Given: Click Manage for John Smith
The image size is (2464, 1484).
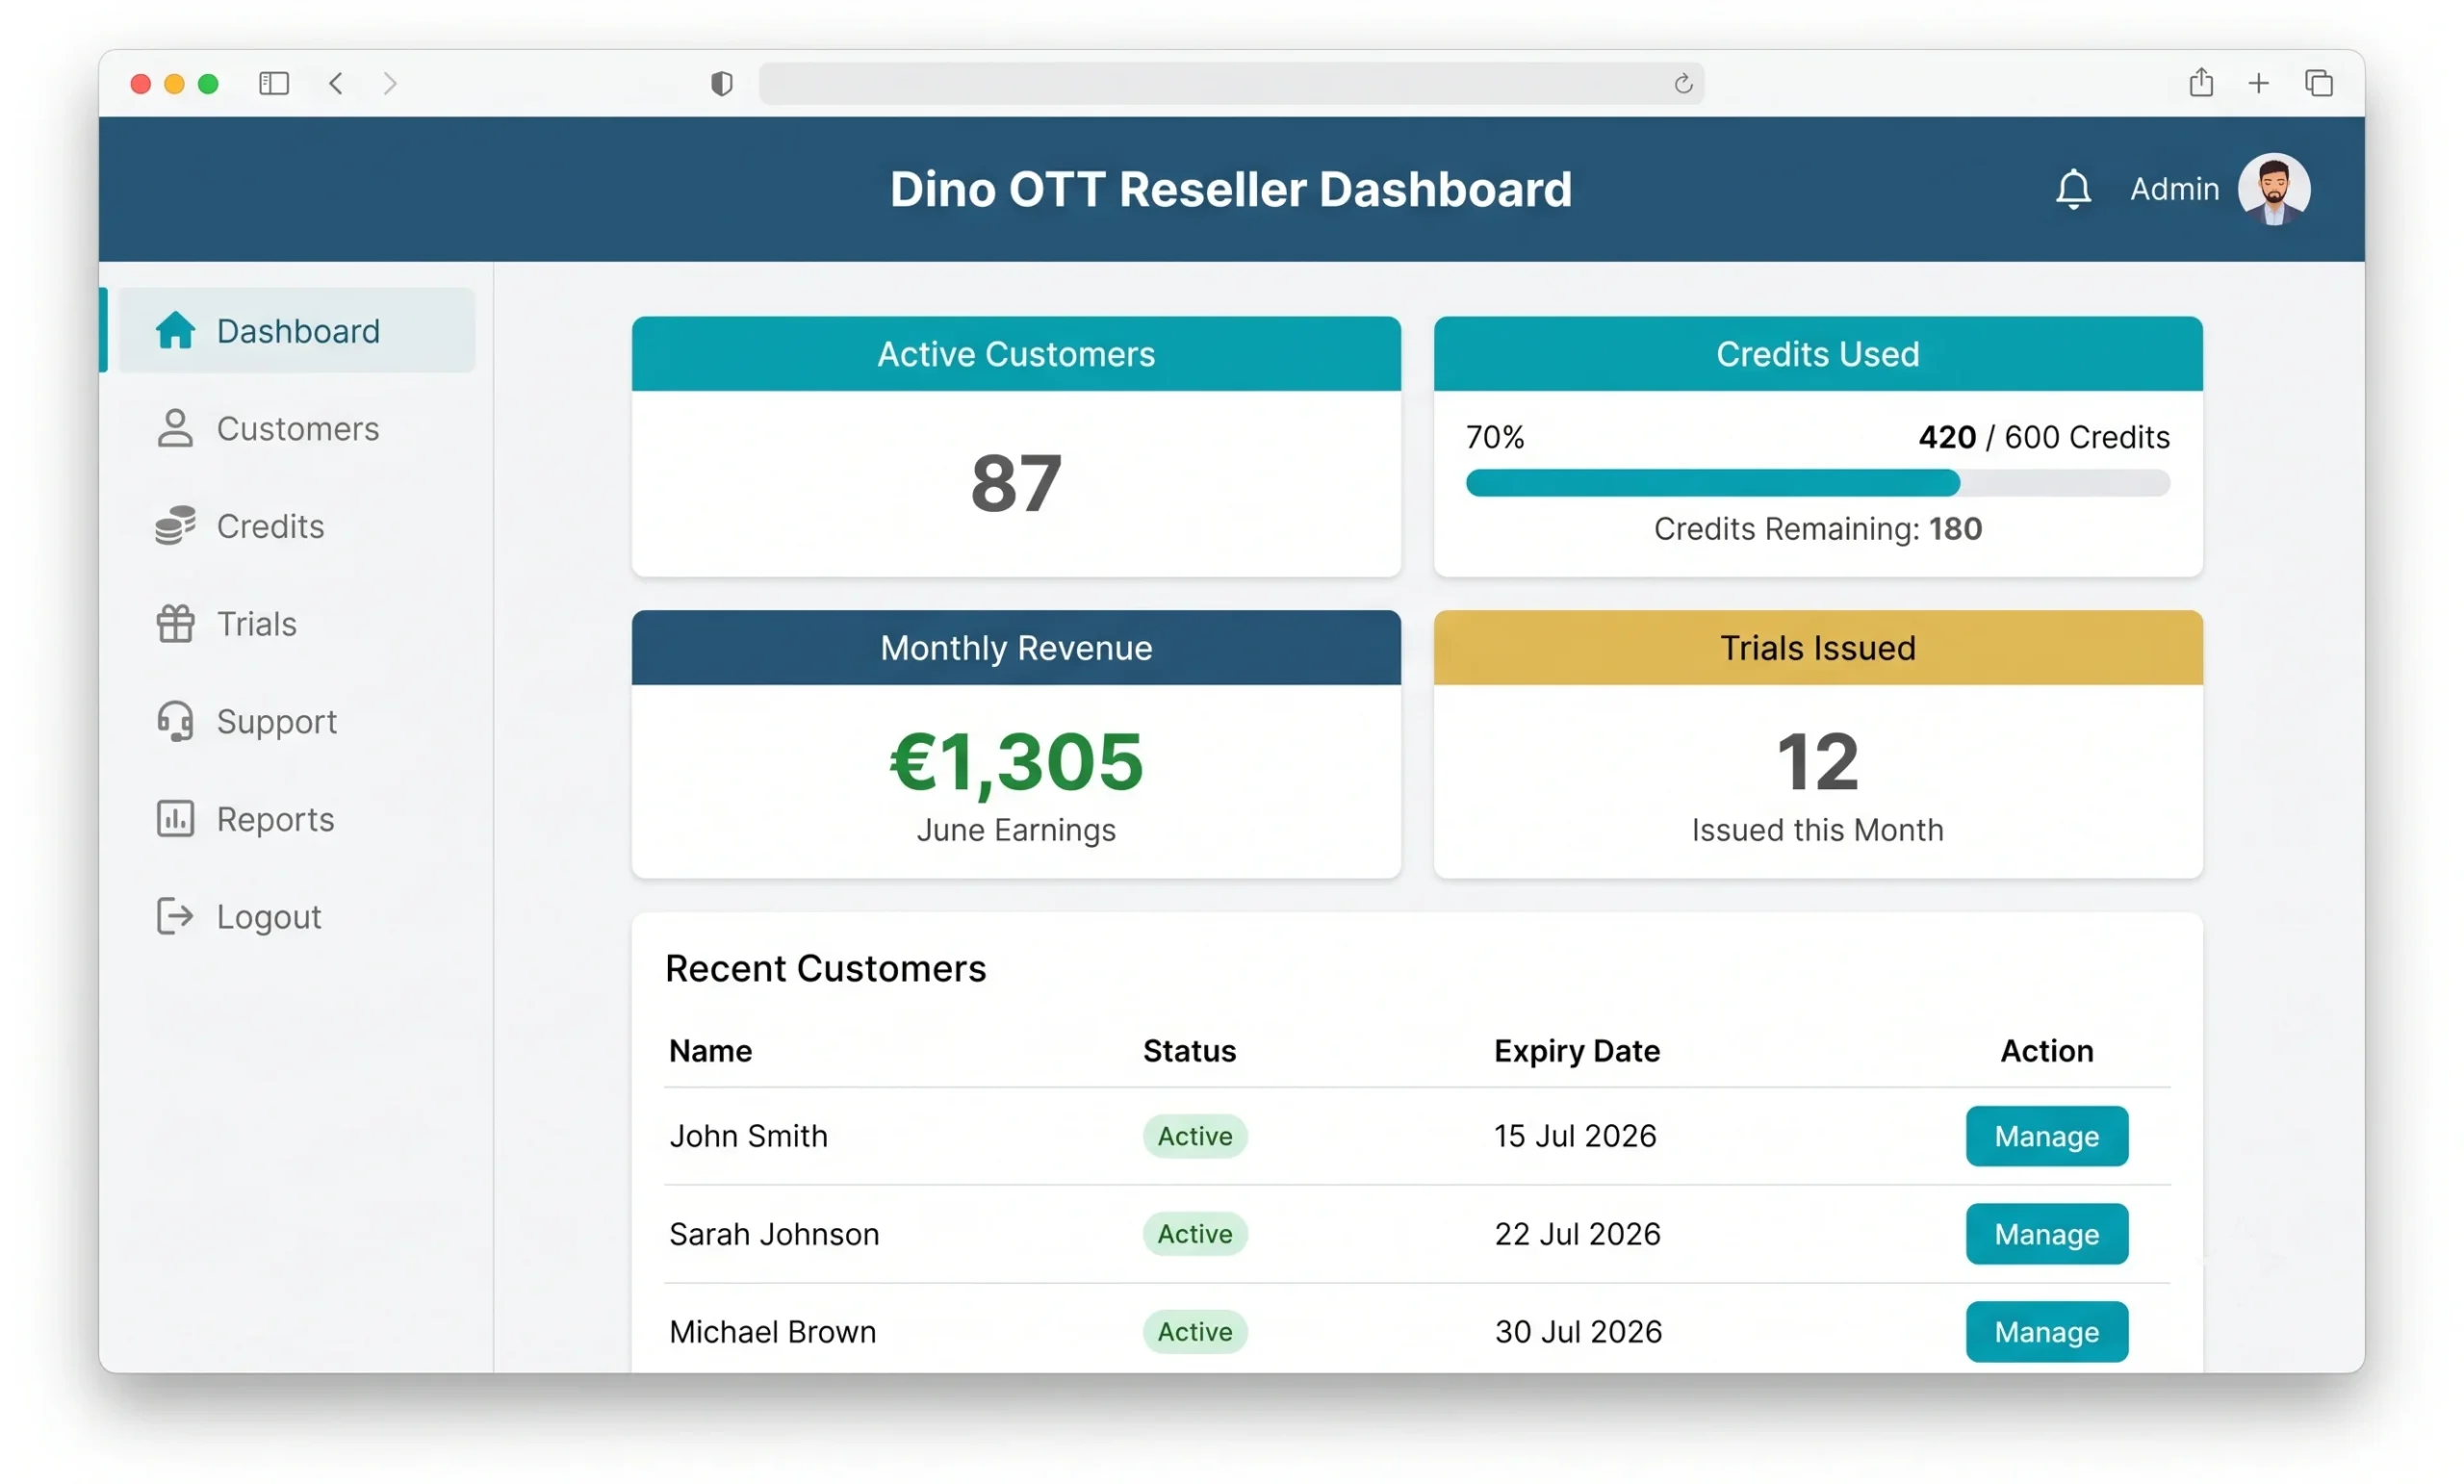Looking at the screenshot, I should point(2046,1136).
